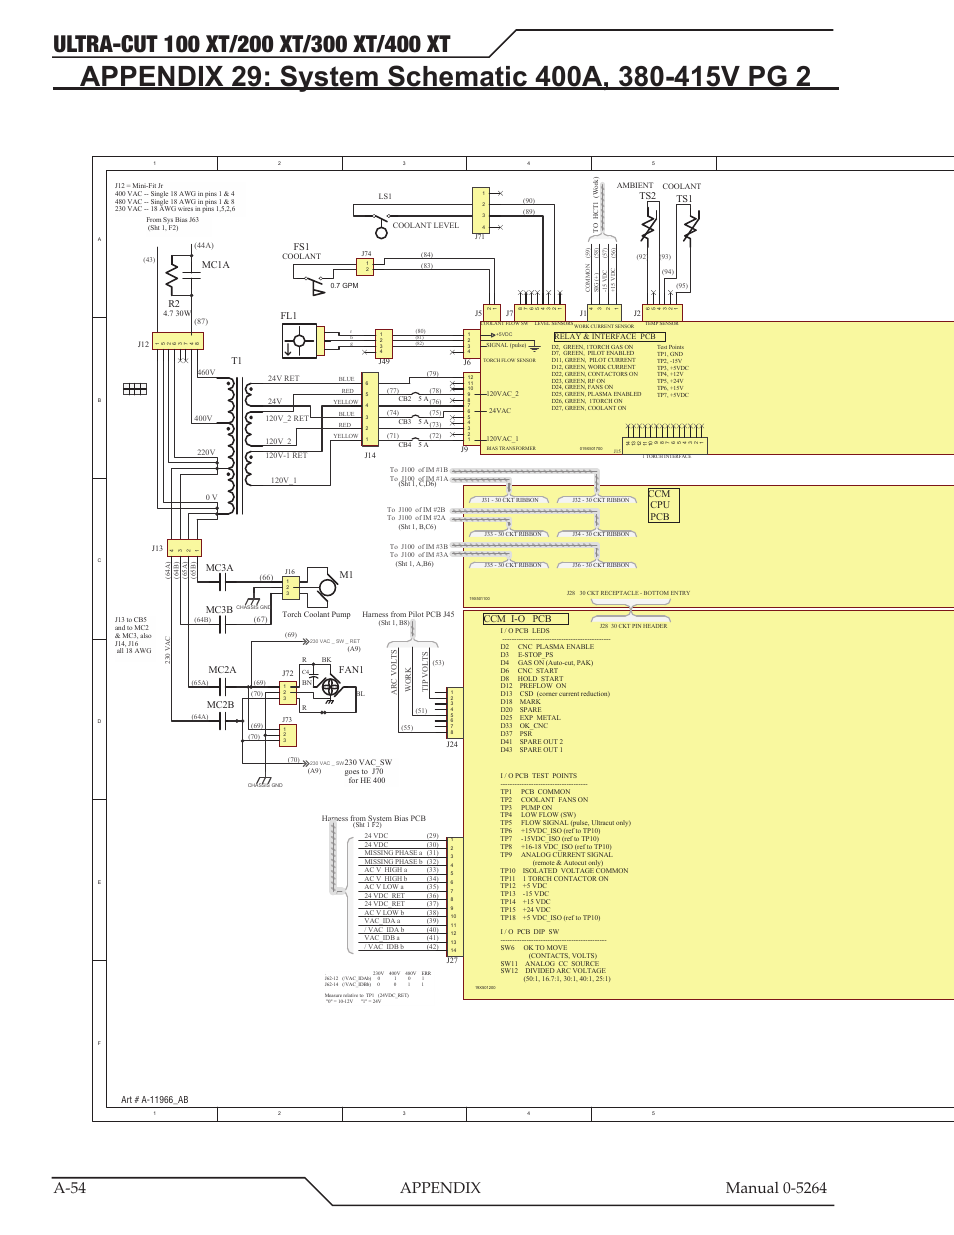954x1235 pixels.
Task: Click the J49 connector block
Action: (x=383, y=344)
